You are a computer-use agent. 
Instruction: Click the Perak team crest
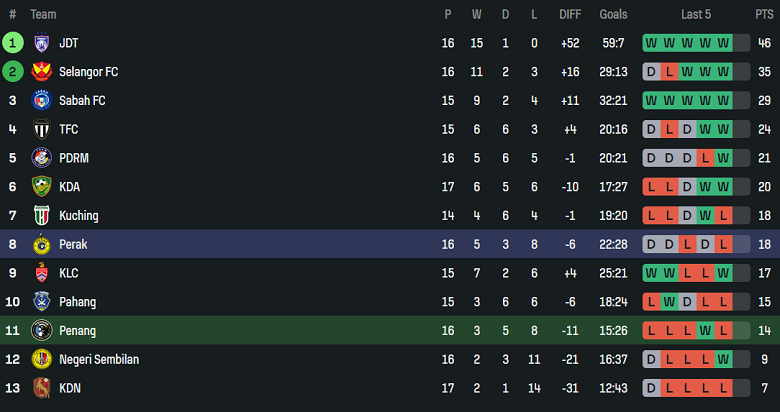(x=41, y=244)
